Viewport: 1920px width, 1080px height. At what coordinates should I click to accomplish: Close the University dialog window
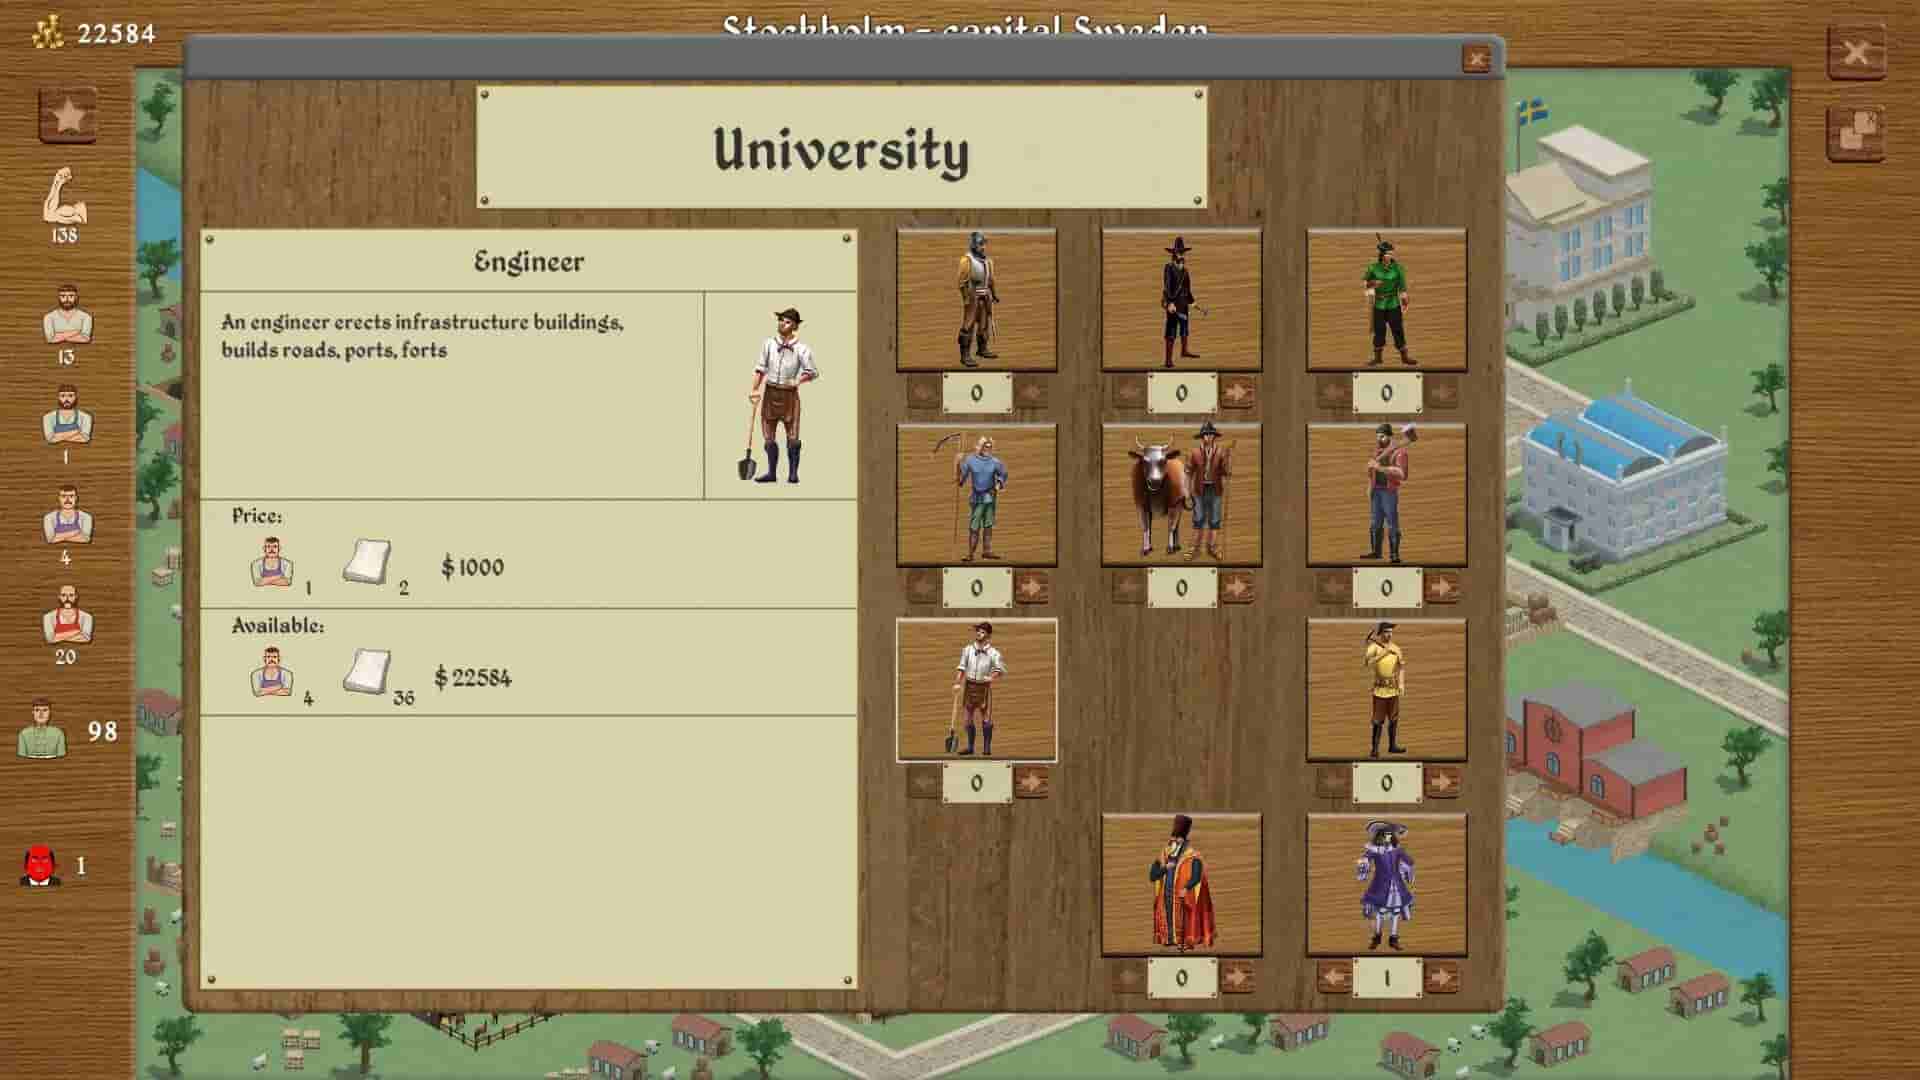click(x=1476, y=59)
